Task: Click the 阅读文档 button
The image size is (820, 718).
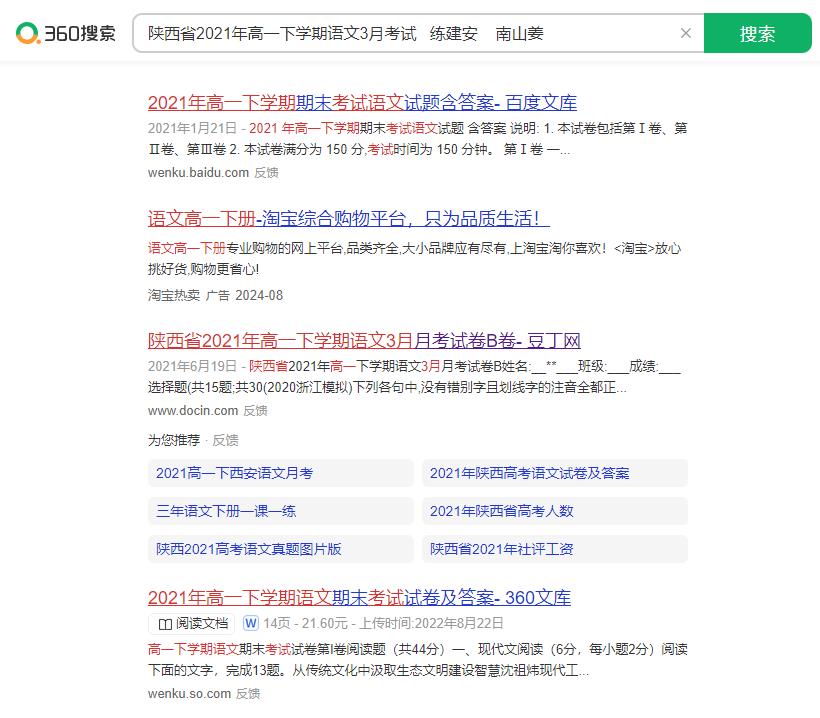Action: click(x=192, y=623)
